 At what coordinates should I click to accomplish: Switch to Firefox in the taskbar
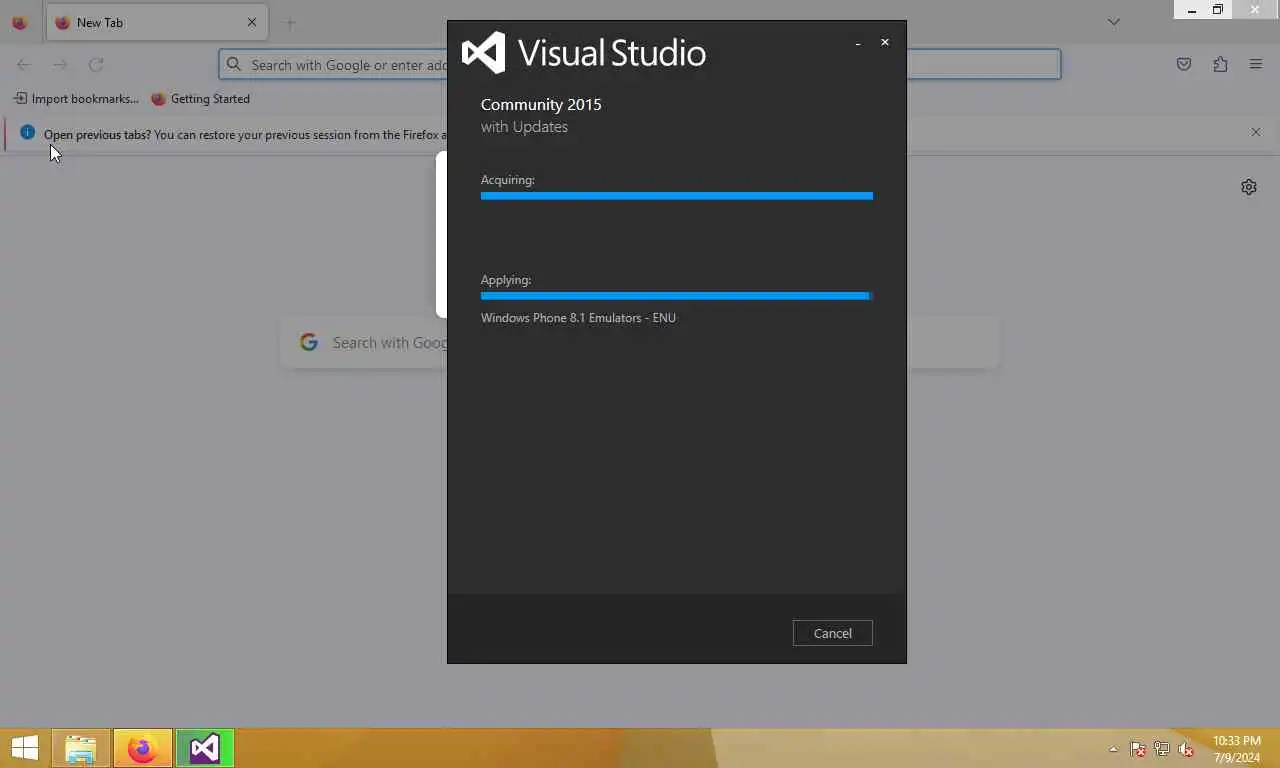[x=143, y=748]
